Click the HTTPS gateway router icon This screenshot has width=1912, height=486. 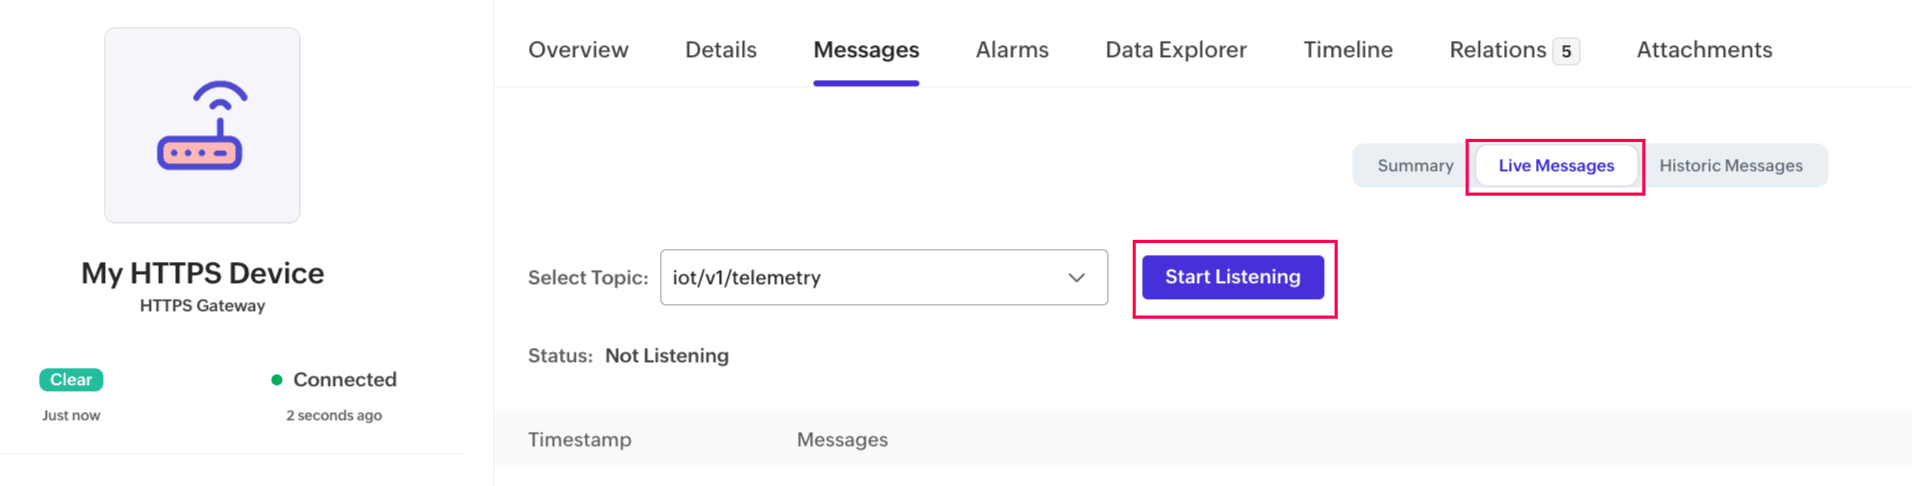201,125
